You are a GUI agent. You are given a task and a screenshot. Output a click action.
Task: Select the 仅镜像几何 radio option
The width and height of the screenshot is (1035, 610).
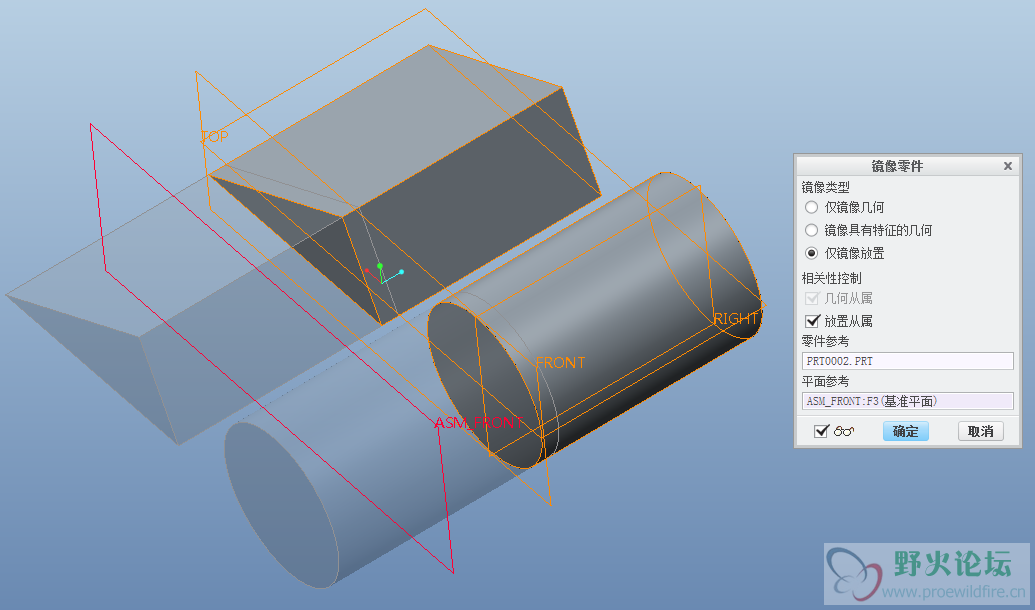pyautogui.click(x=812, y=207)
